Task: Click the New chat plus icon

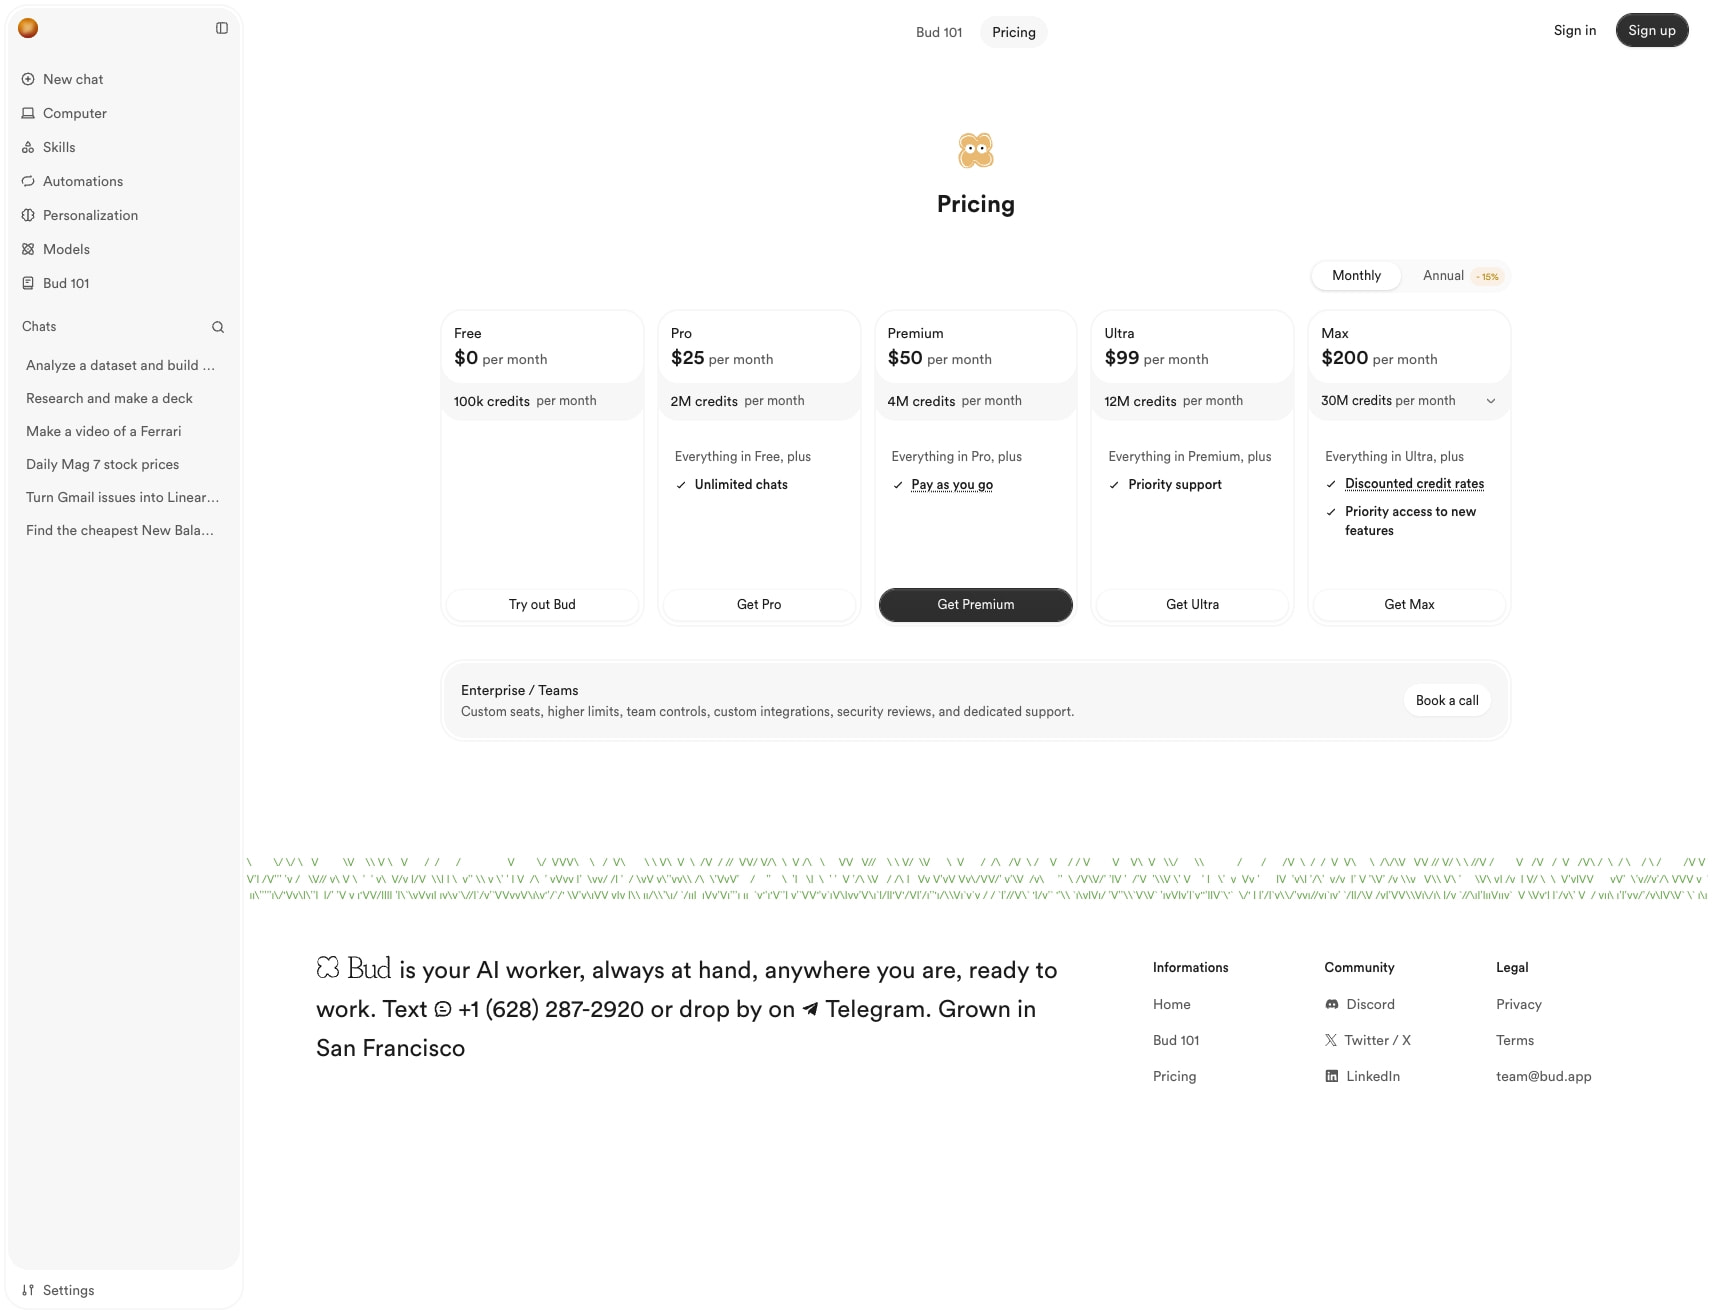Action: click(28, 79)
